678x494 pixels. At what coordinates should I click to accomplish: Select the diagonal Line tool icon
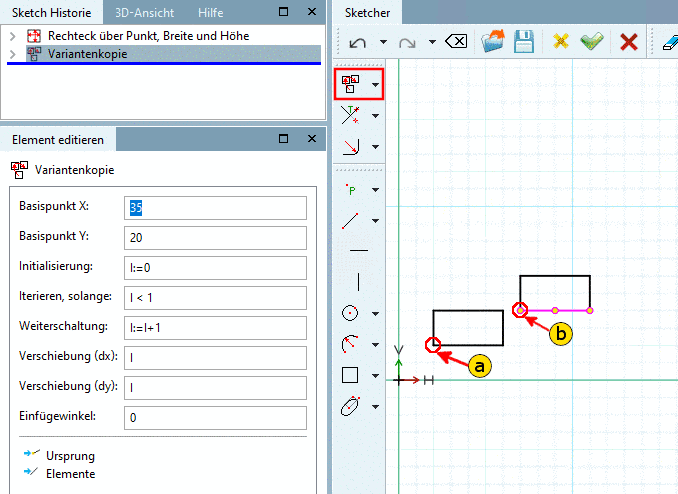coord(350,221)
